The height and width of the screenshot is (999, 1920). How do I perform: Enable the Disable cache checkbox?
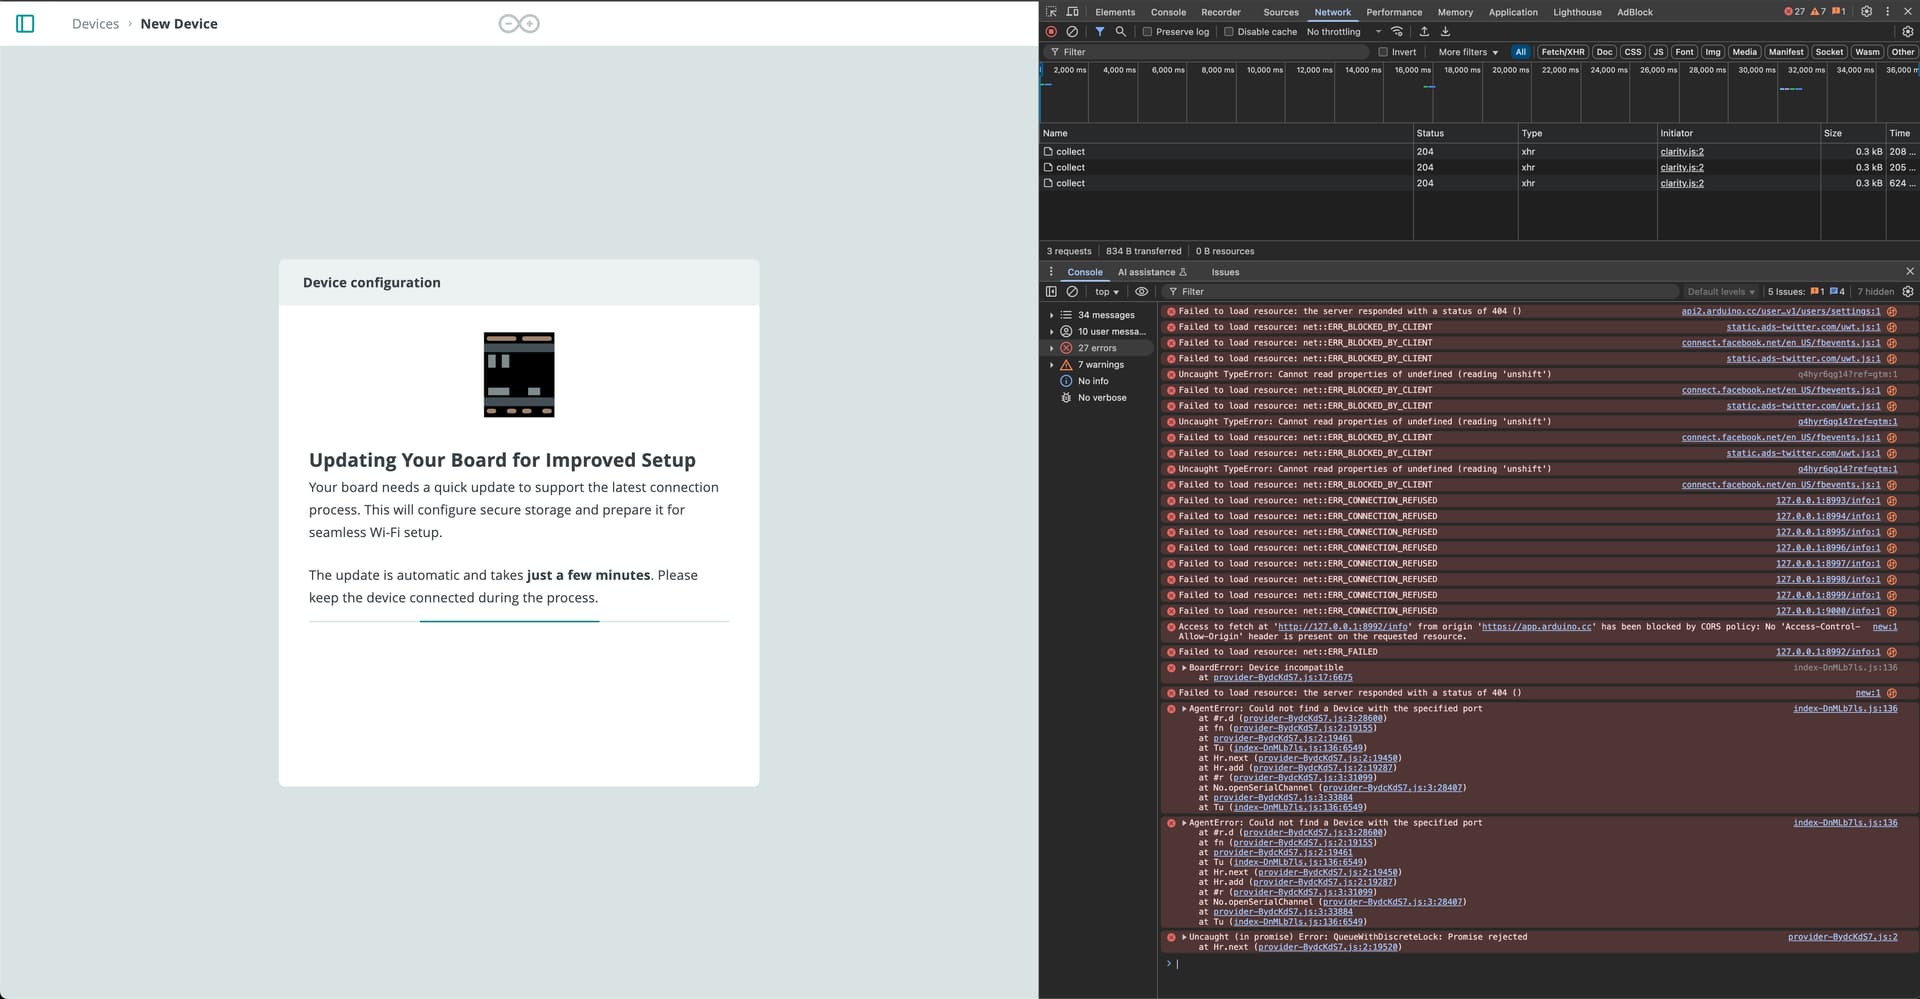pos(1229,31)
